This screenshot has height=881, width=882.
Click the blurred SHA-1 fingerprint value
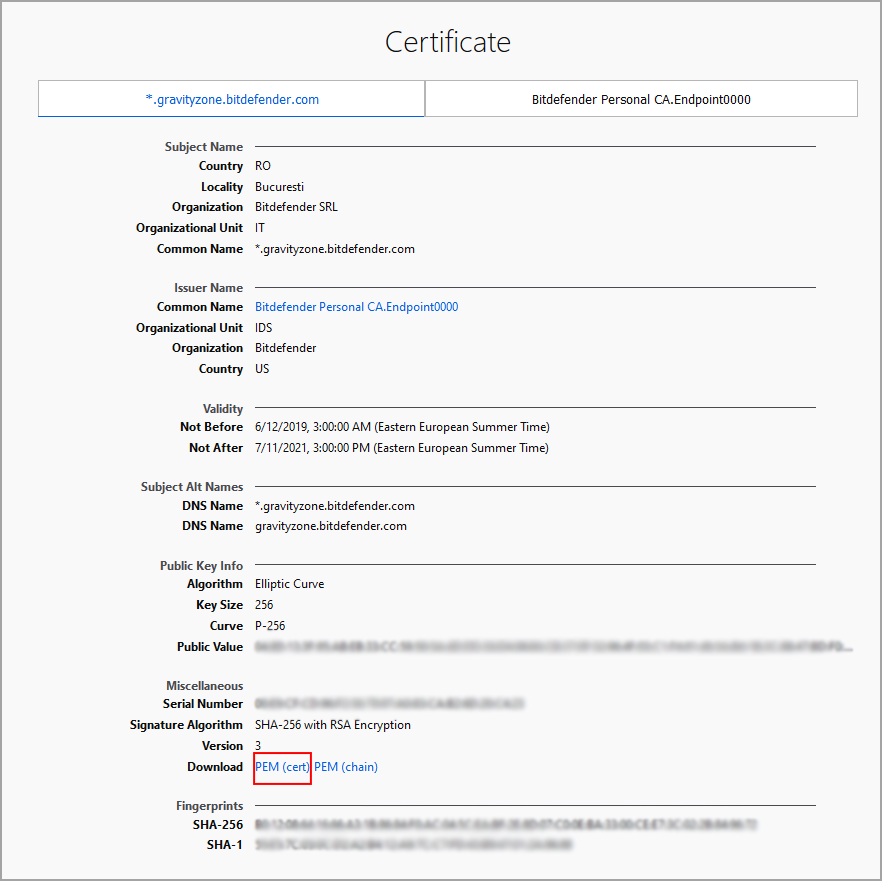tap(413, 844)
